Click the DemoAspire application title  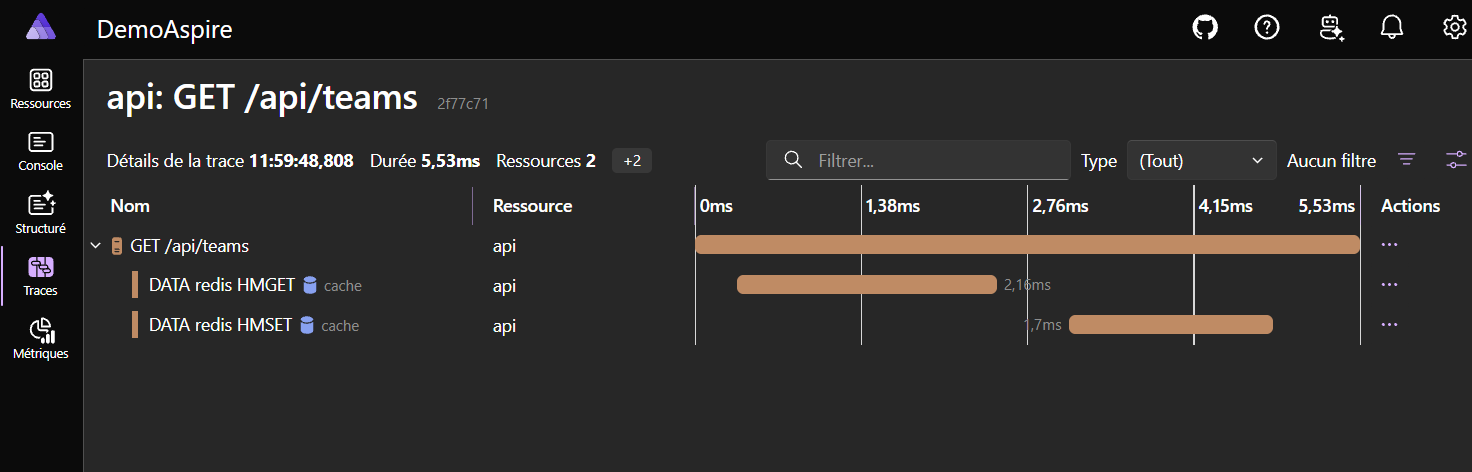[x=164, y=29]
